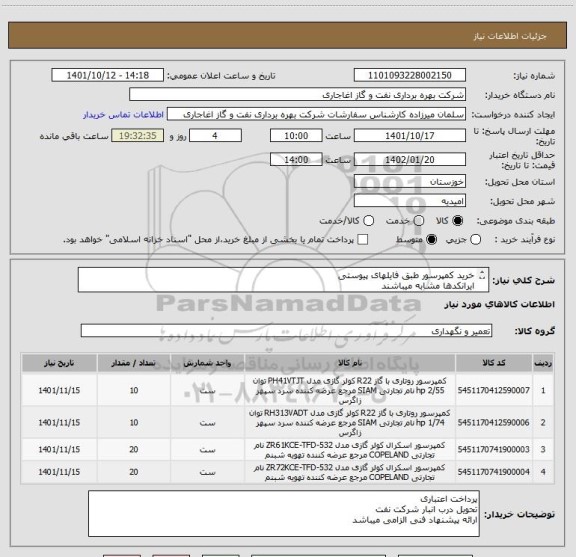The width and height of the screenshot is (576, 557).
Task: Click the جزئیات اطلاعات نیاز header title
Action: [x=510, y=36]
